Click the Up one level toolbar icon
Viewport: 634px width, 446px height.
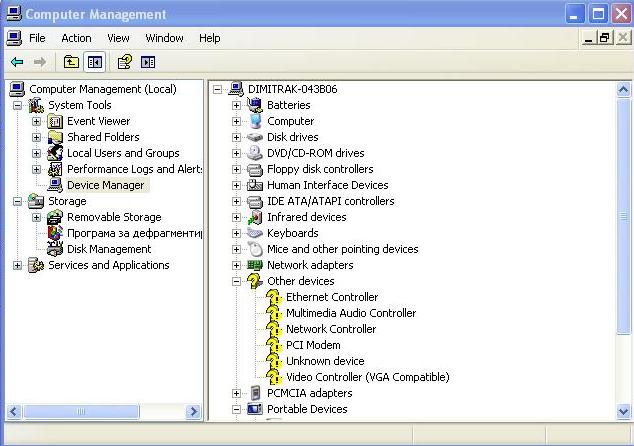click(x=71, y=62)
